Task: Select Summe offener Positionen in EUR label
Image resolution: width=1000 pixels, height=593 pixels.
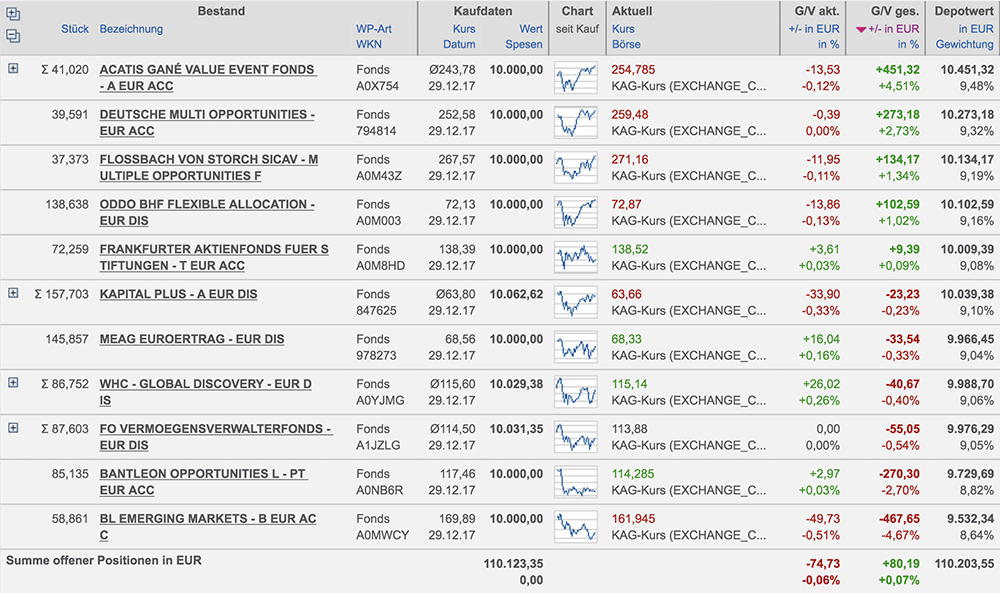Action: (x=104, y=560)
